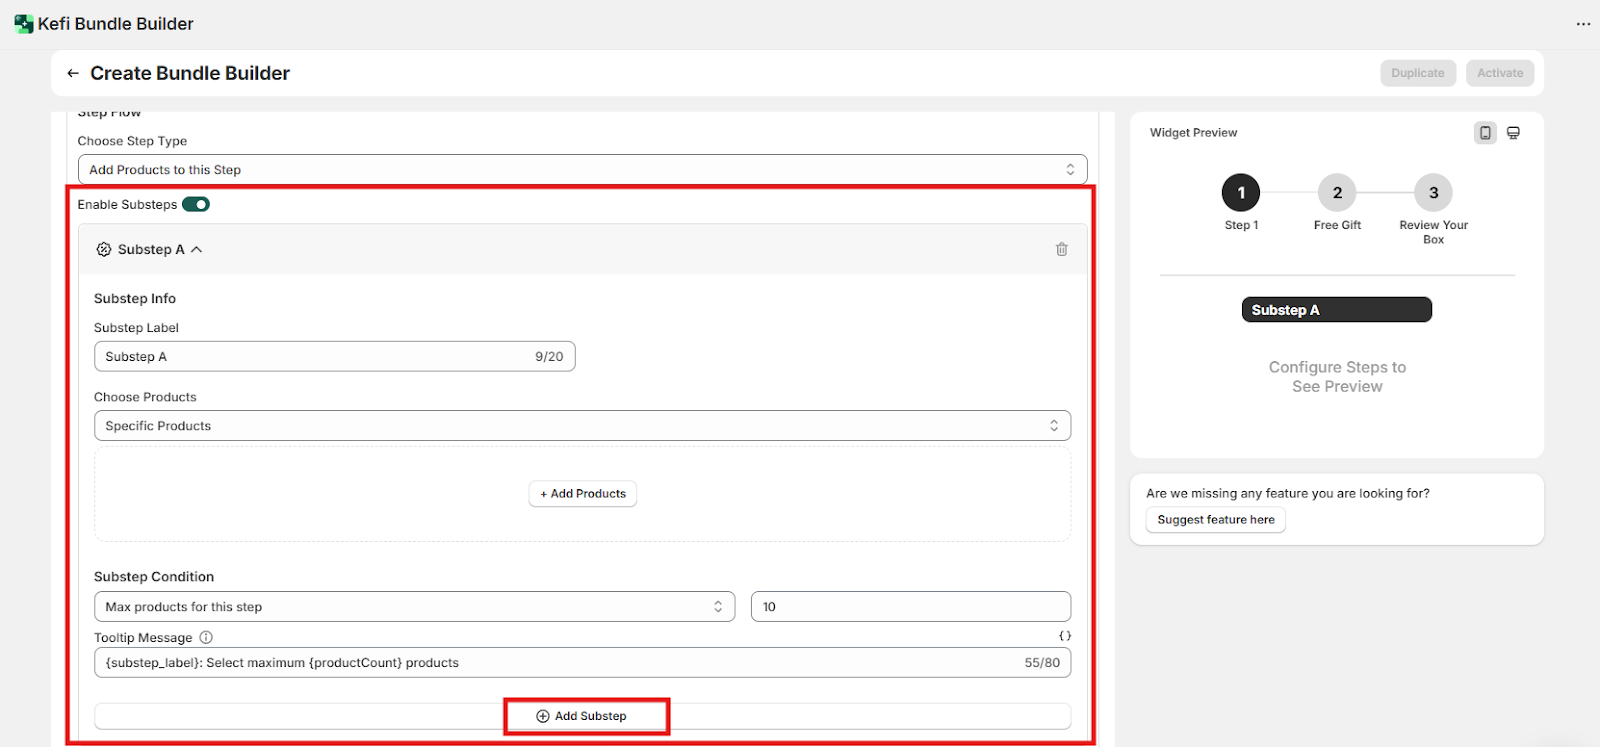Click the back arrow beside Create Bundle Builder
Image resolution: width=1600 pixels, height=747 pixels.
(x=73, y=73)
